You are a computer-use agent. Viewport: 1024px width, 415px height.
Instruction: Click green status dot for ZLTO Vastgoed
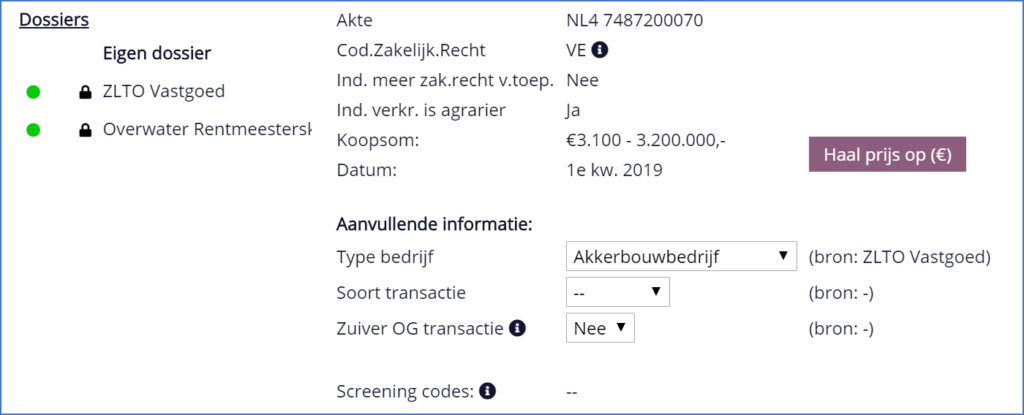tap(33, 93)
